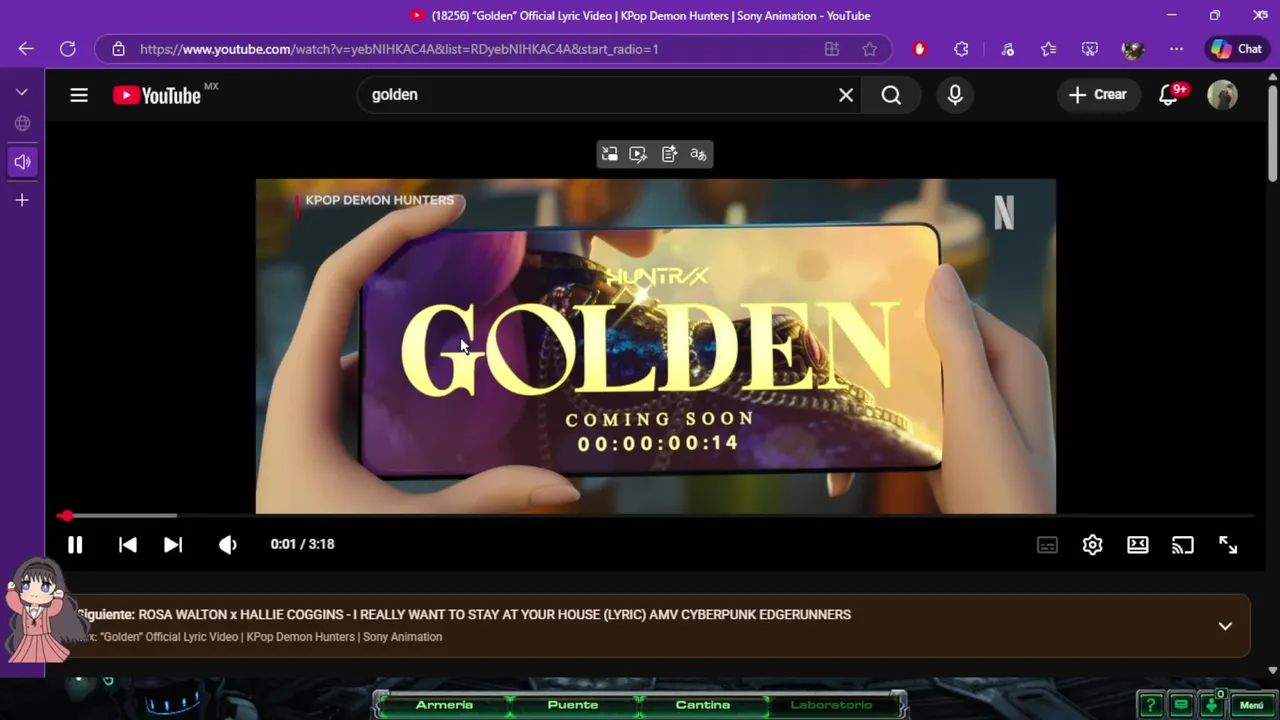Switch to theater mode
The width and height of the screenshot is (1280, 720).
pos(1138,545)
